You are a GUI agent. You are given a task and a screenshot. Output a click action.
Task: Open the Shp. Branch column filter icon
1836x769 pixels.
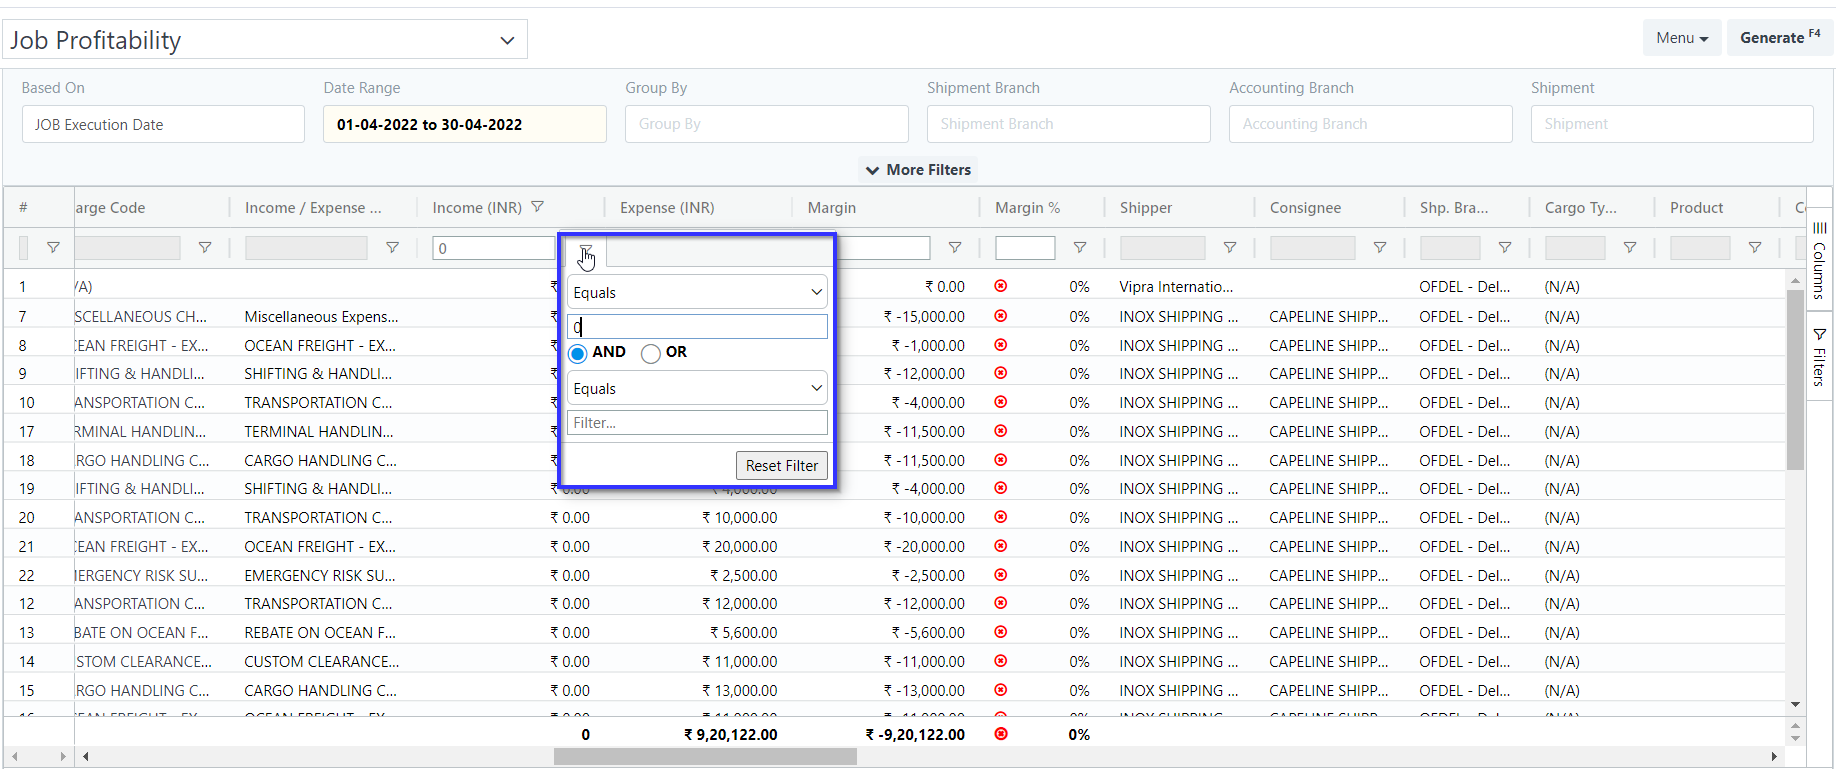1505,248
